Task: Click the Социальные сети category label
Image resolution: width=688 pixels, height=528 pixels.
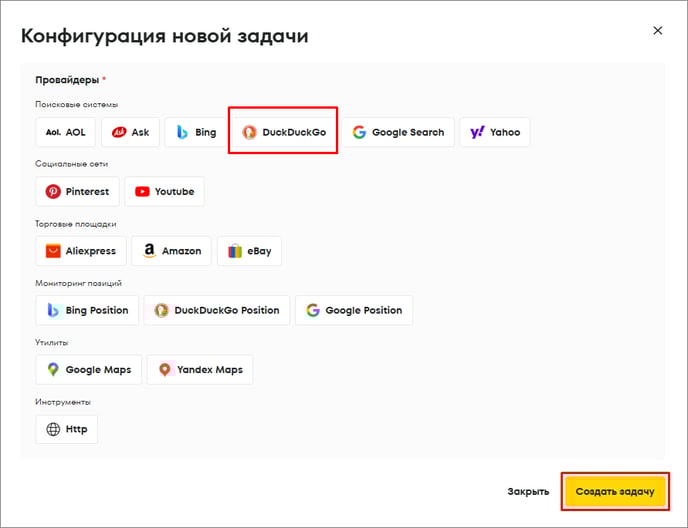Action: tap(72, 164)
